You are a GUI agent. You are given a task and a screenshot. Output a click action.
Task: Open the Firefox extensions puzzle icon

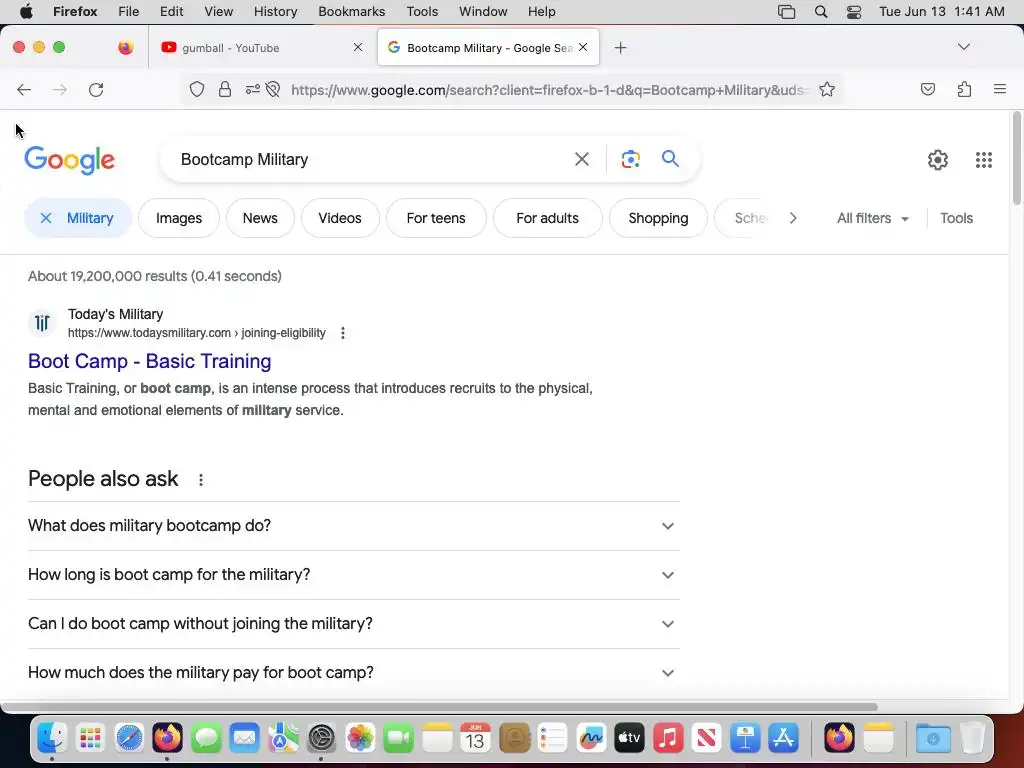tap(964, 89)
